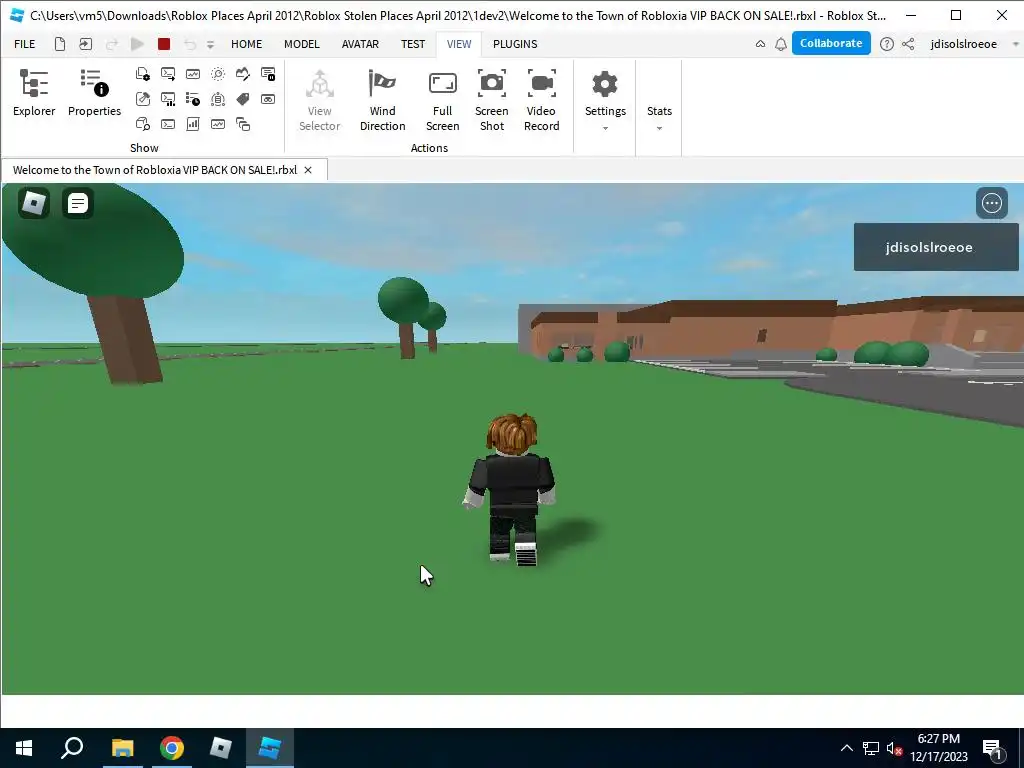Click the View Selector cube icon

(x=319, y=84)
